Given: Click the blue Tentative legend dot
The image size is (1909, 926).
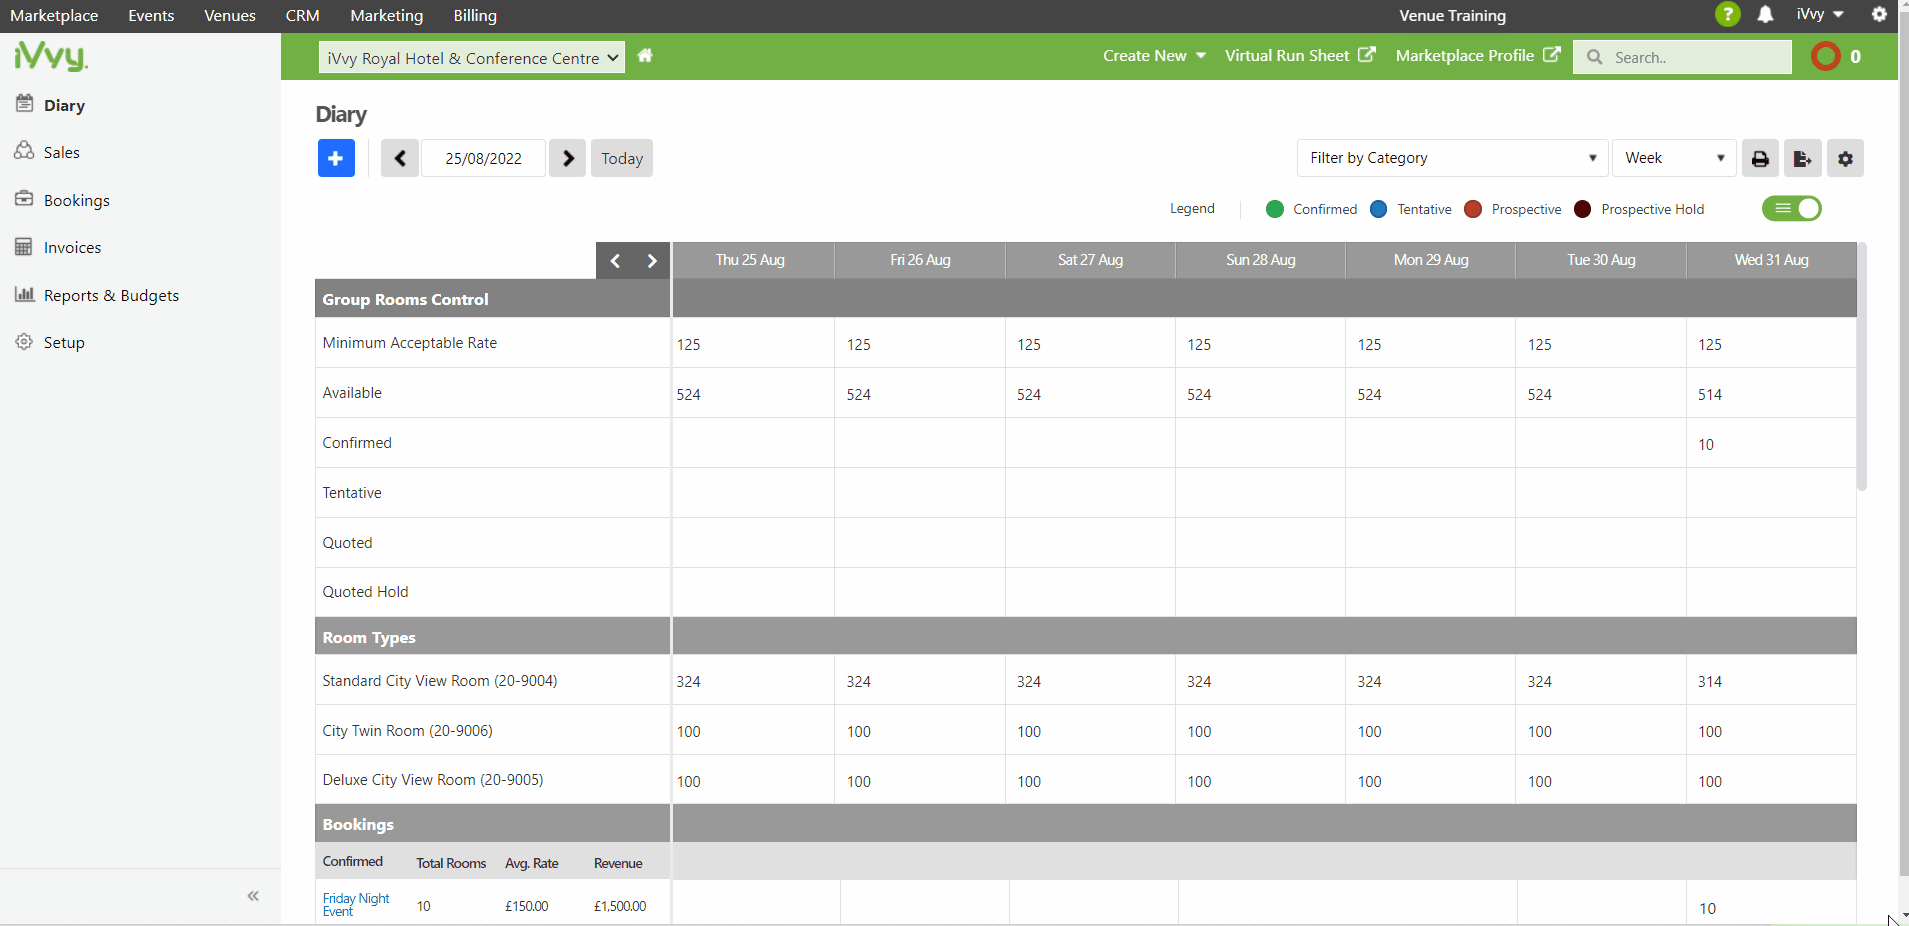Looking at the screenshot, I should [x=1379, y=209].
